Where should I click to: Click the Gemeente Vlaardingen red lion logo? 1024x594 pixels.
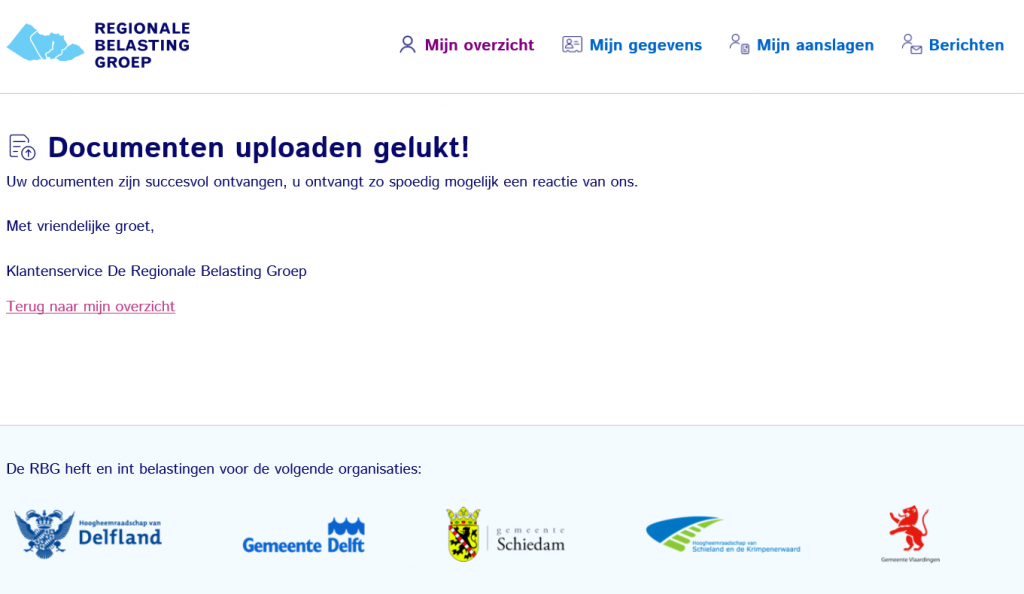click(x=910, y=534)
